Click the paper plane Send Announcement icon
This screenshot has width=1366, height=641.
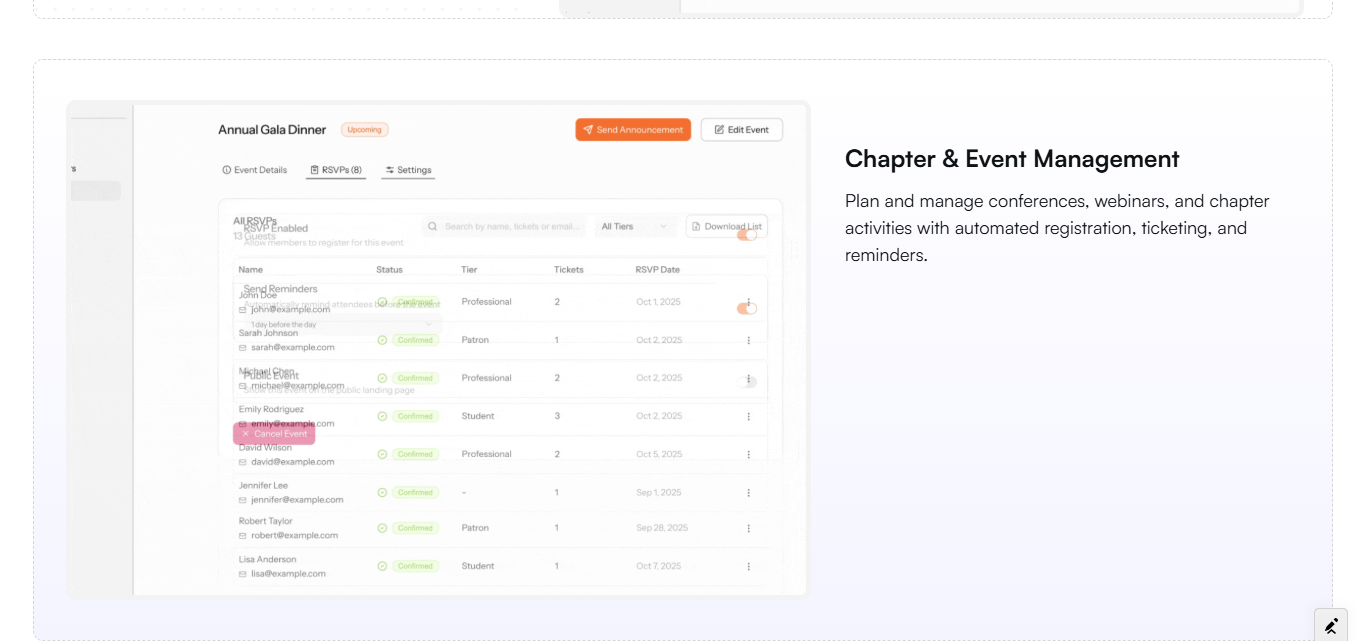click(588, 129)
